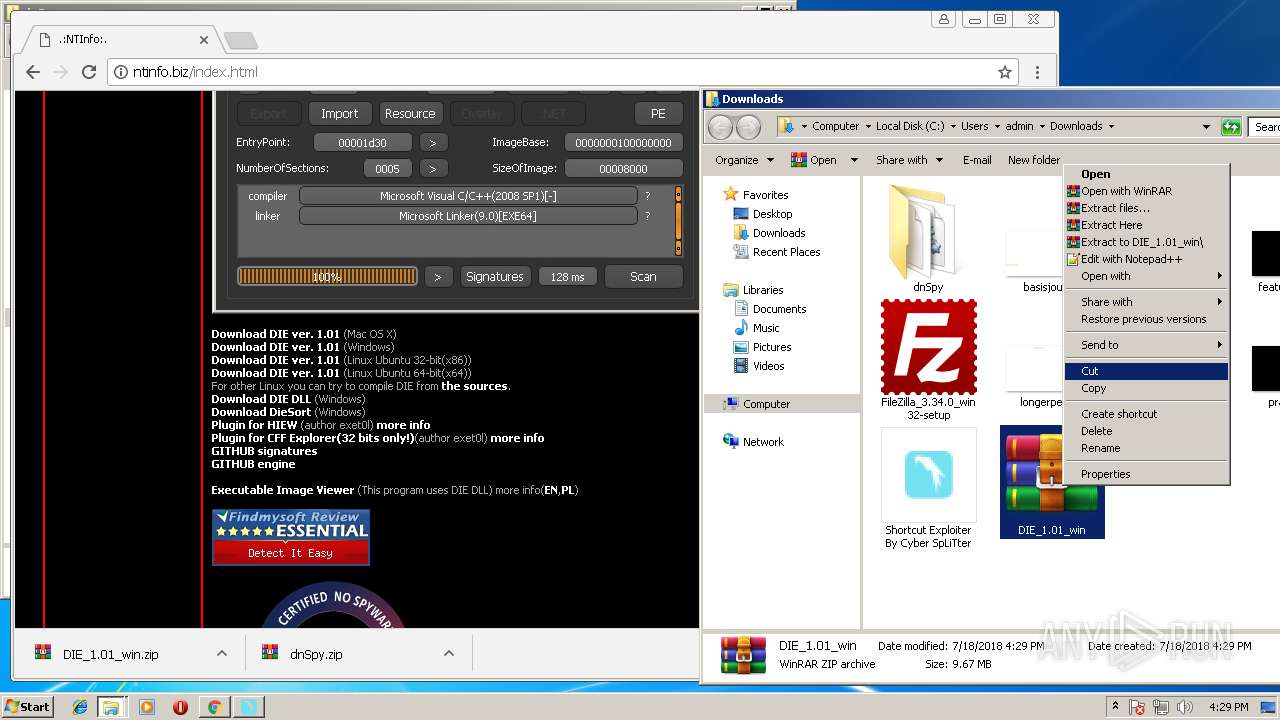The width and height of the screenshot is (1280, 720).
Task: Go to Desktop in Explorer sidebar
Action: tap(772, 214)
